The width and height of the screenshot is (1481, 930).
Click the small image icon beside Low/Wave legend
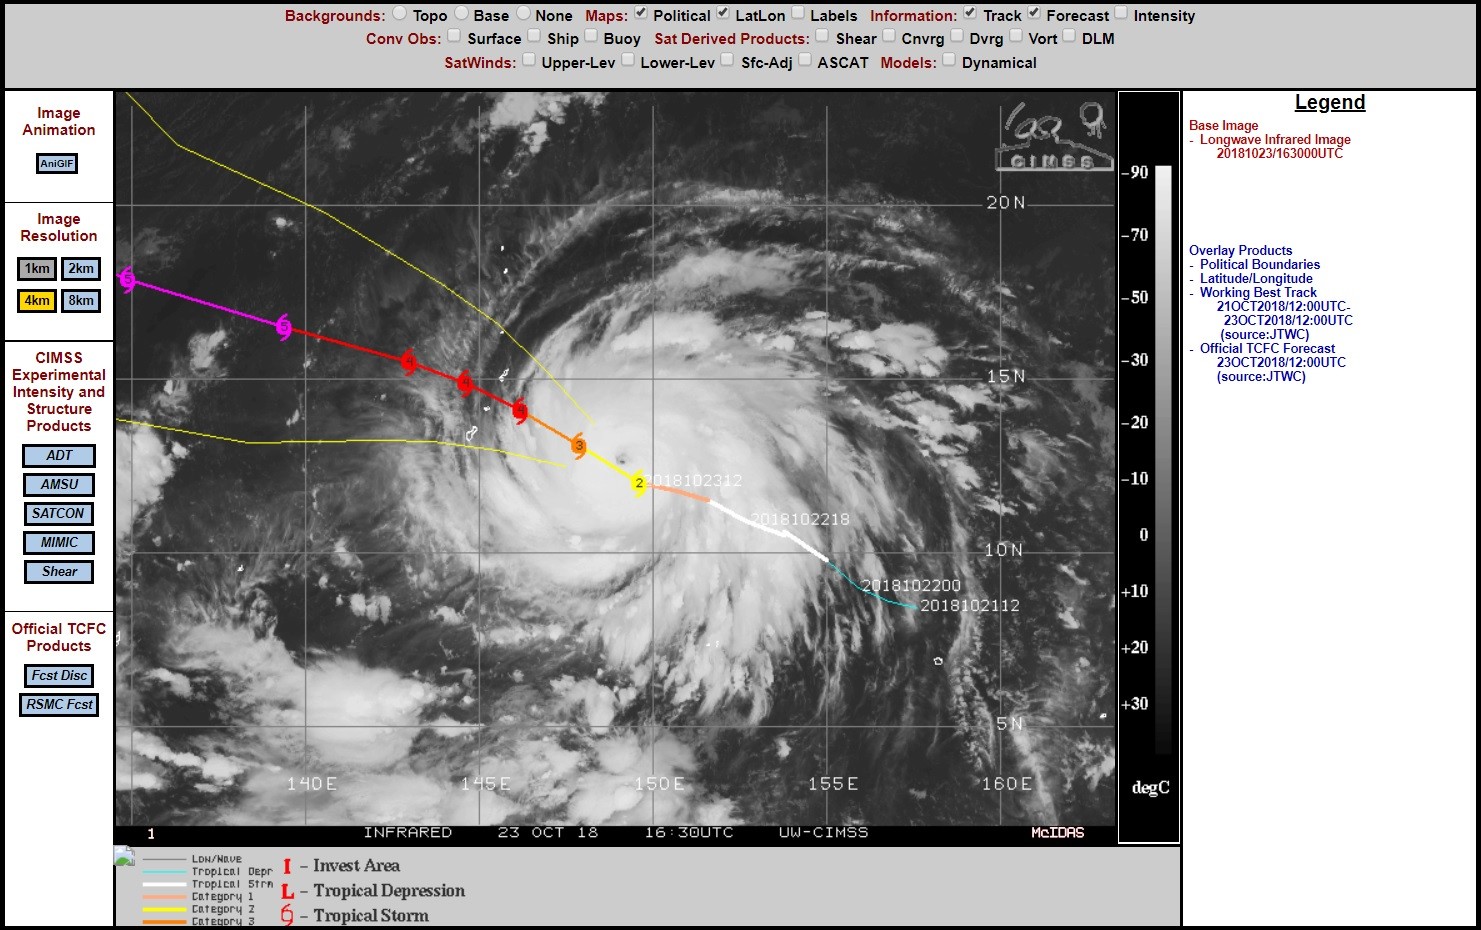point(124,856)
